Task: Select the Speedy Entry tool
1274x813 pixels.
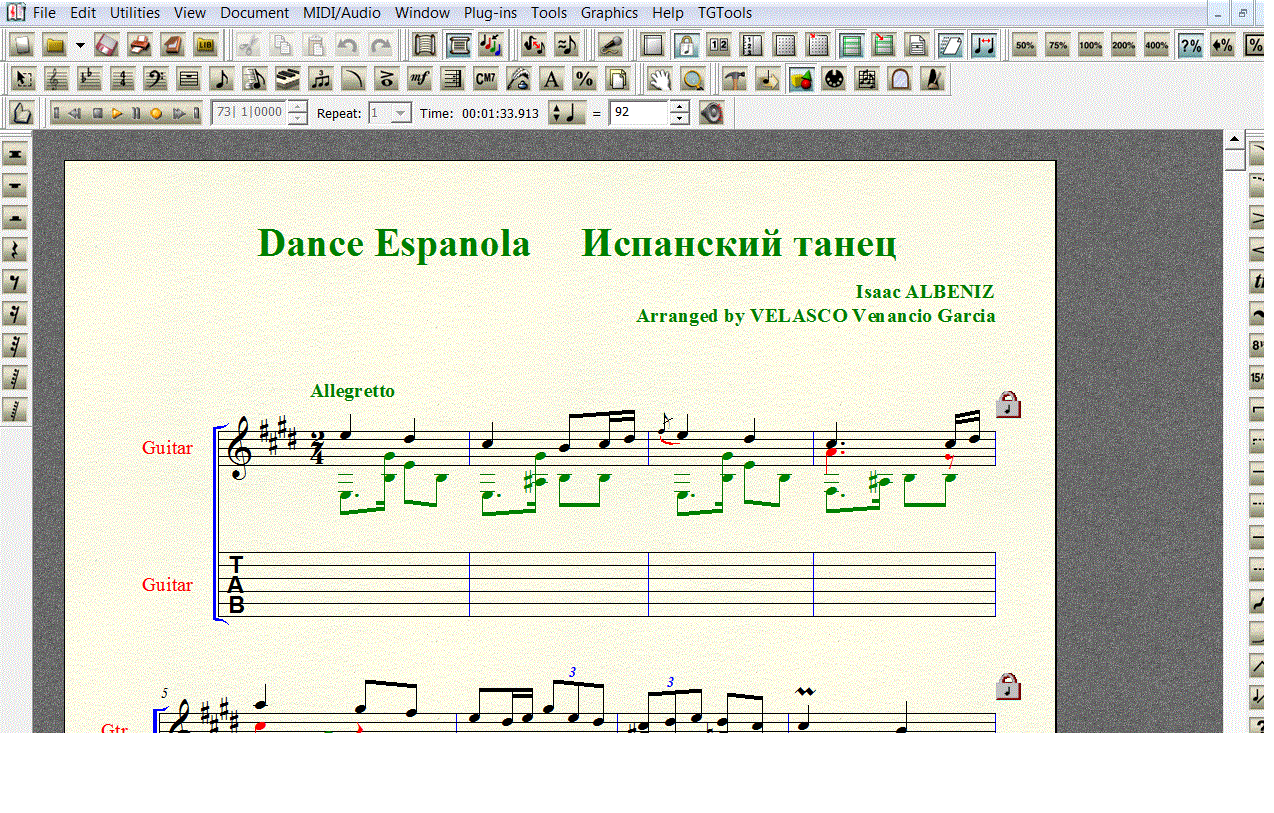Action: 255,80
